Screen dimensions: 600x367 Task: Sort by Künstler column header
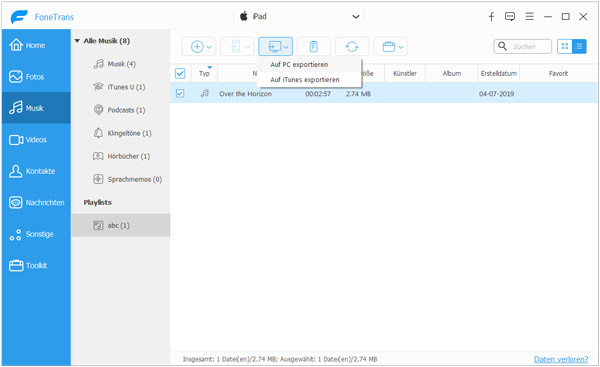point(404,73)
